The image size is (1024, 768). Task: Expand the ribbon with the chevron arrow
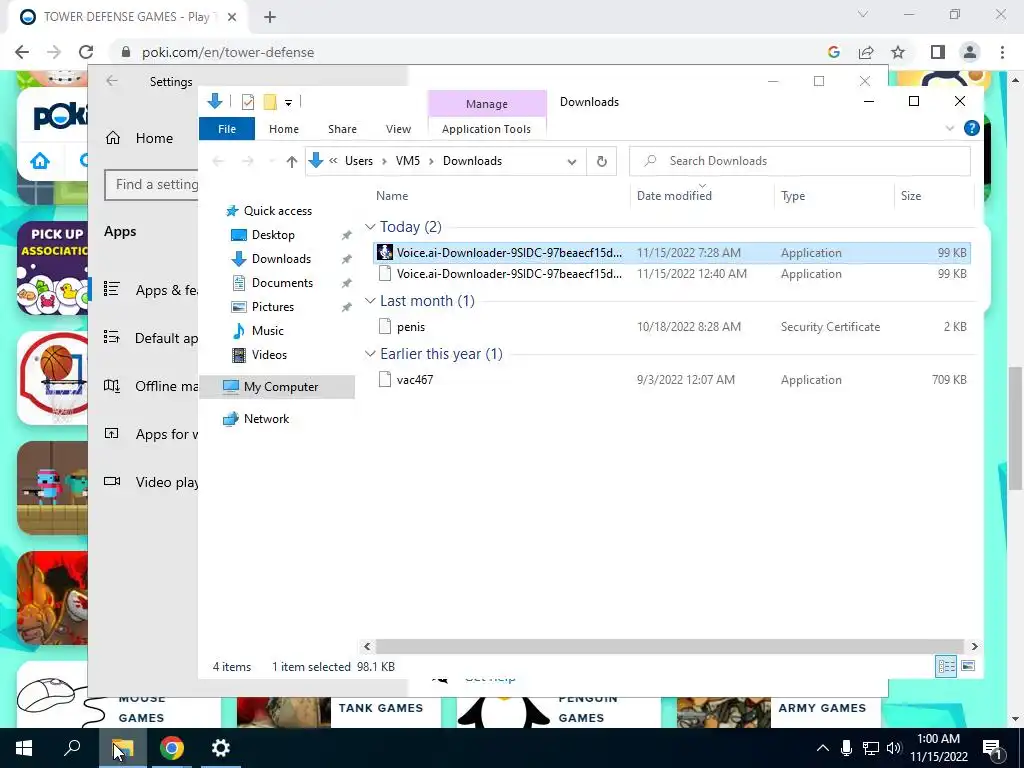(x=950, y=129)
